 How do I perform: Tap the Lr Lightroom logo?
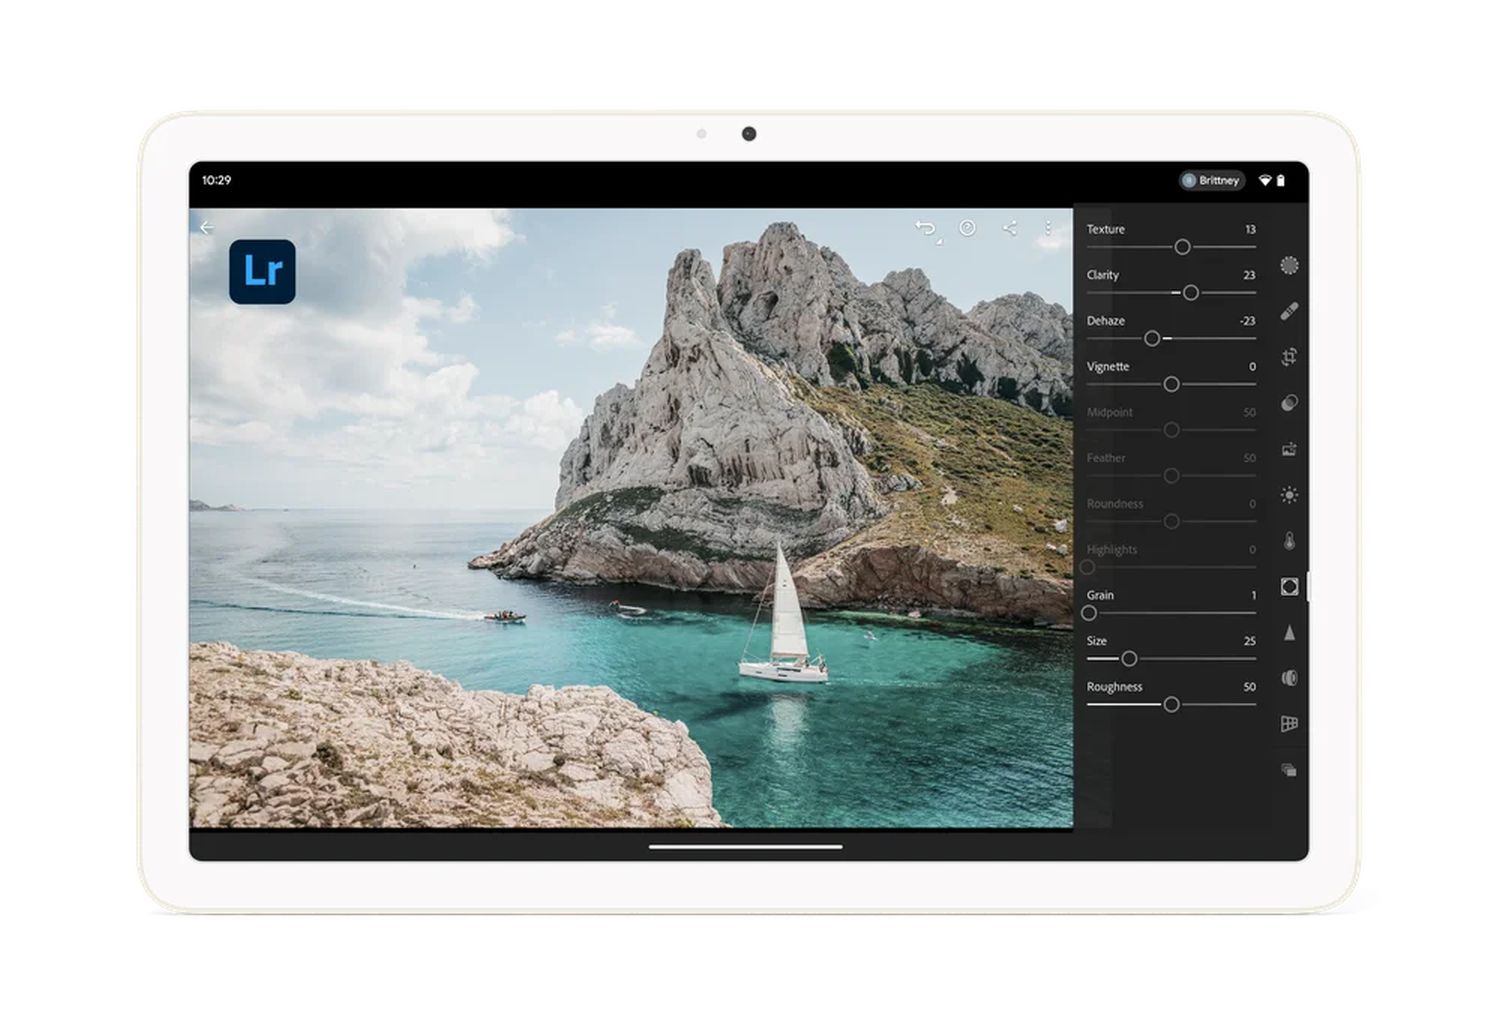(x=262, y=271)
